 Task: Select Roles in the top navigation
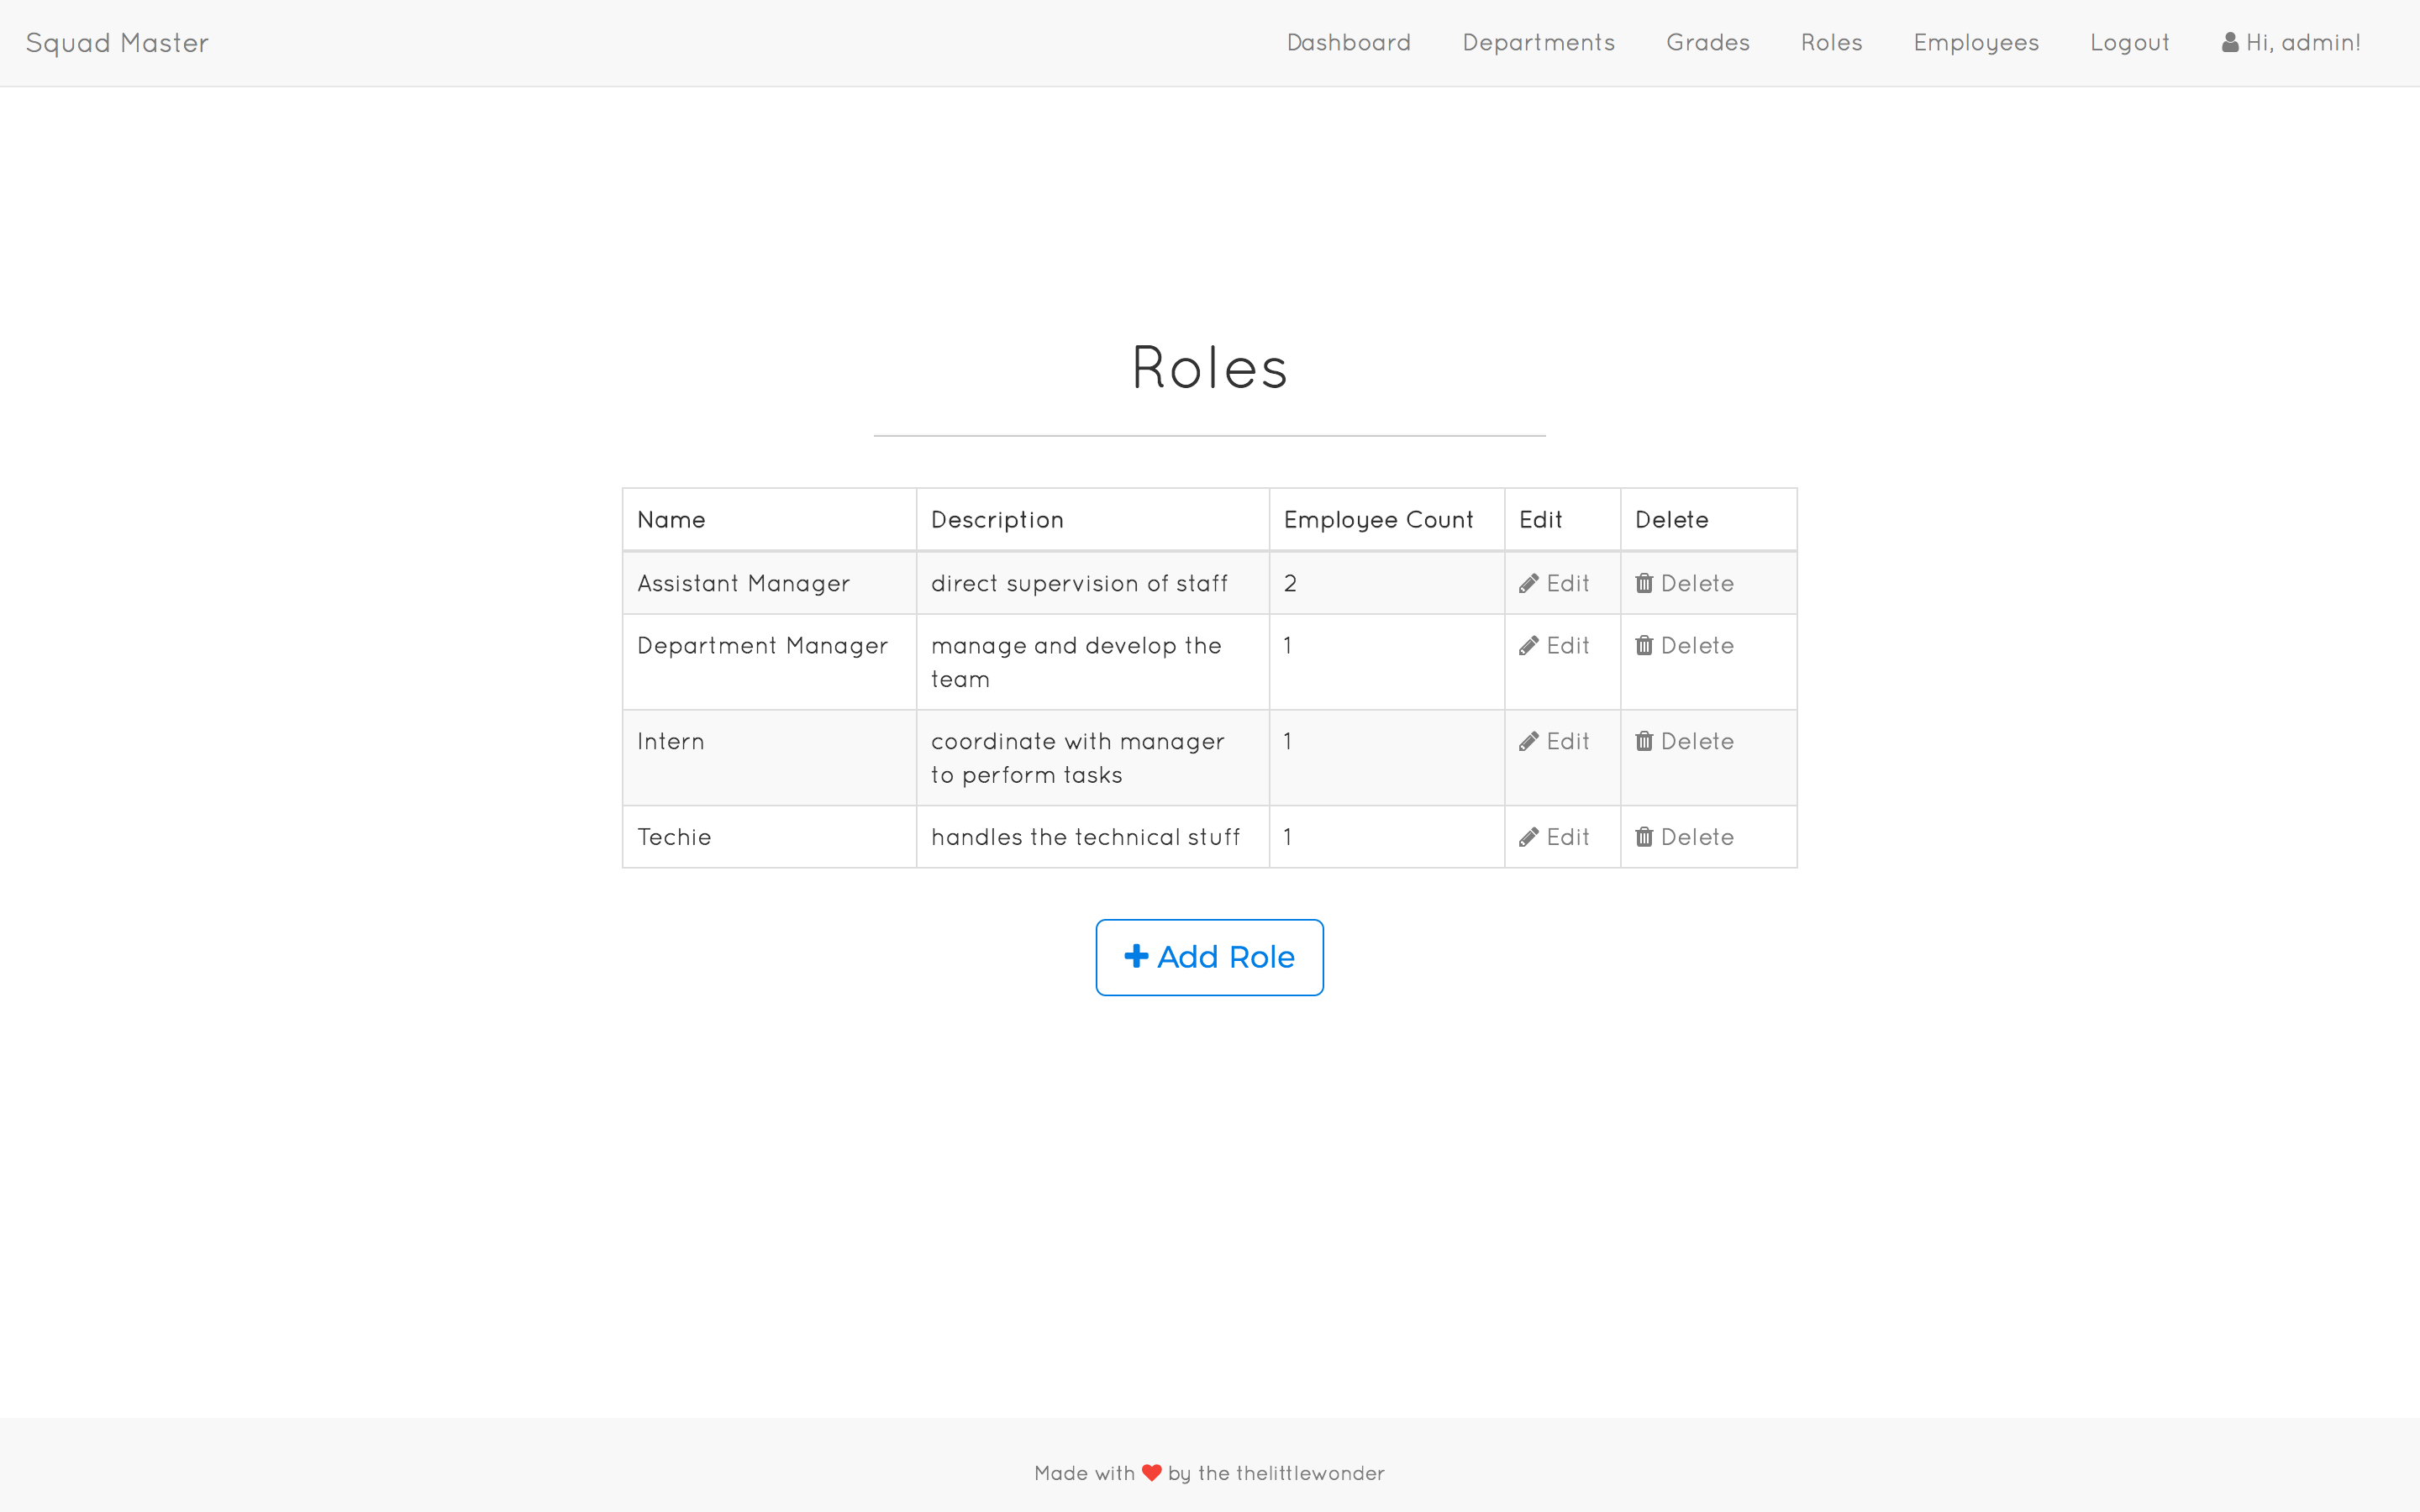(x=1831, y=43)
